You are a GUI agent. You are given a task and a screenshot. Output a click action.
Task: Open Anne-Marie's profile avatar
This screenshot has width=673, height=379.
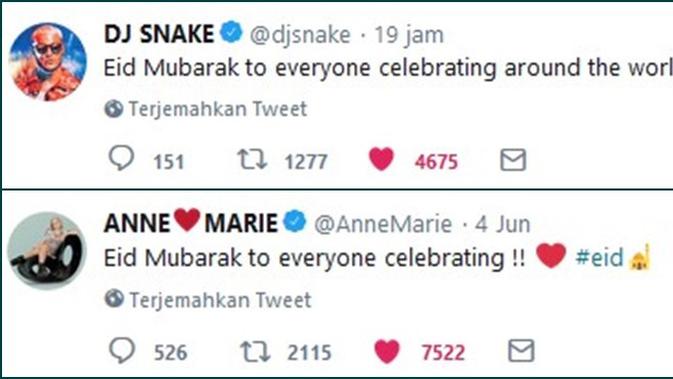[48, 251]
